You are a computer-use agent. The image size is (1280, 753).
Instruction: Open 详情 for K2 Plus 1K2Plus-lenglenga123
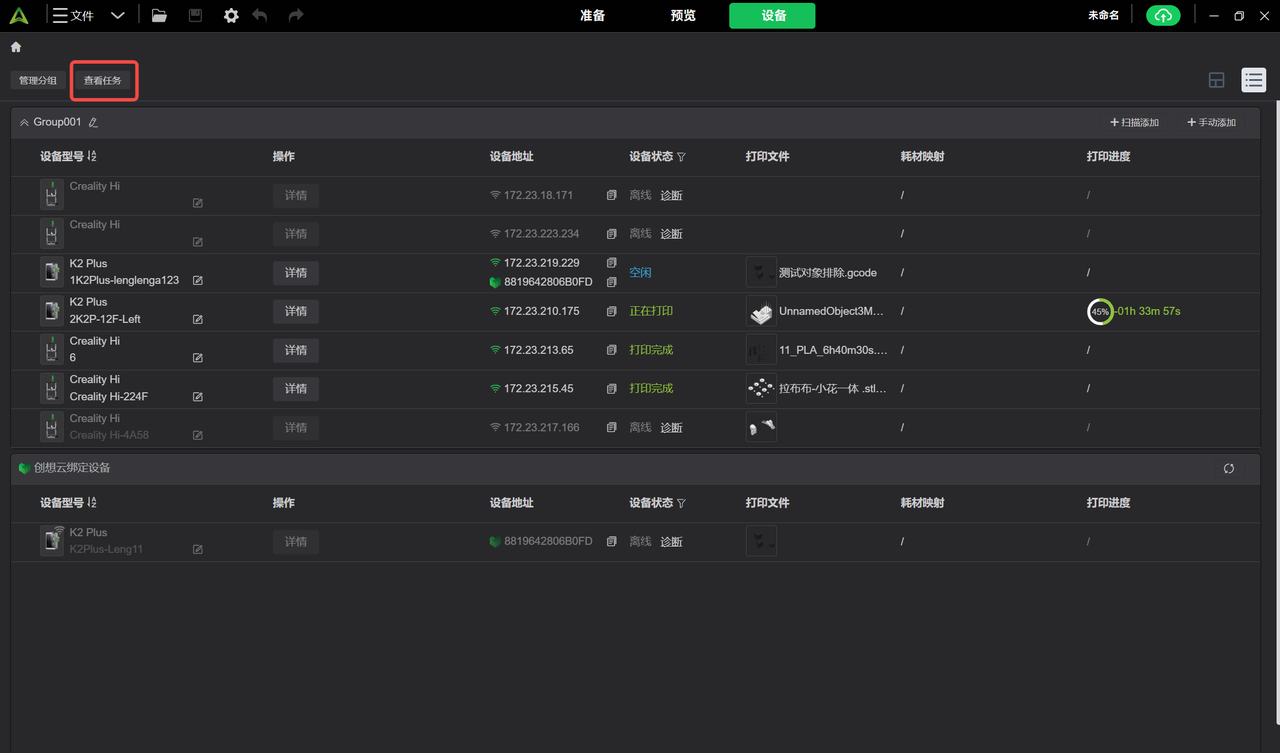(296, 272)
